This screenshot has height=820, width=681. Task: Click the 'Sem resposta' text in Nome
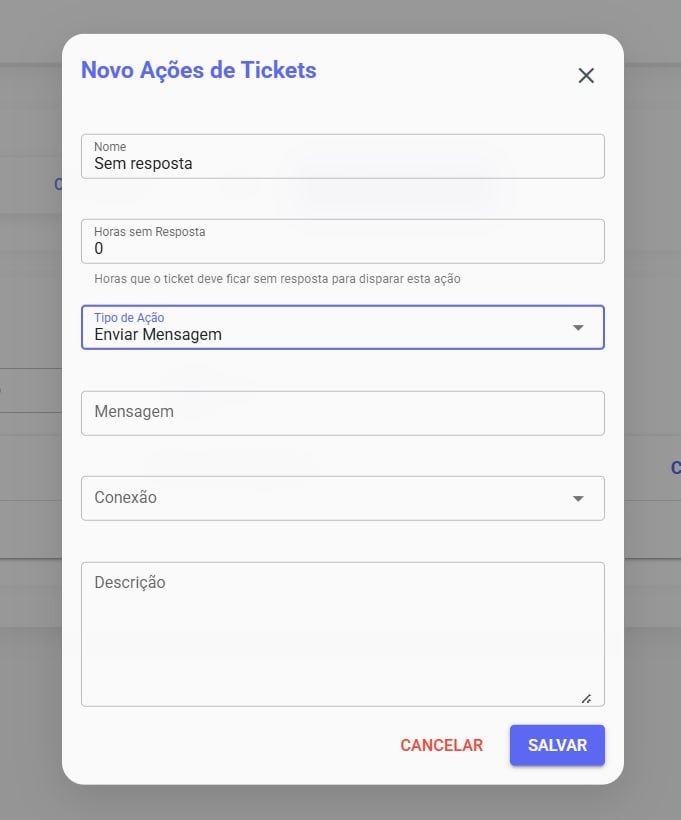tap(143, 163)
